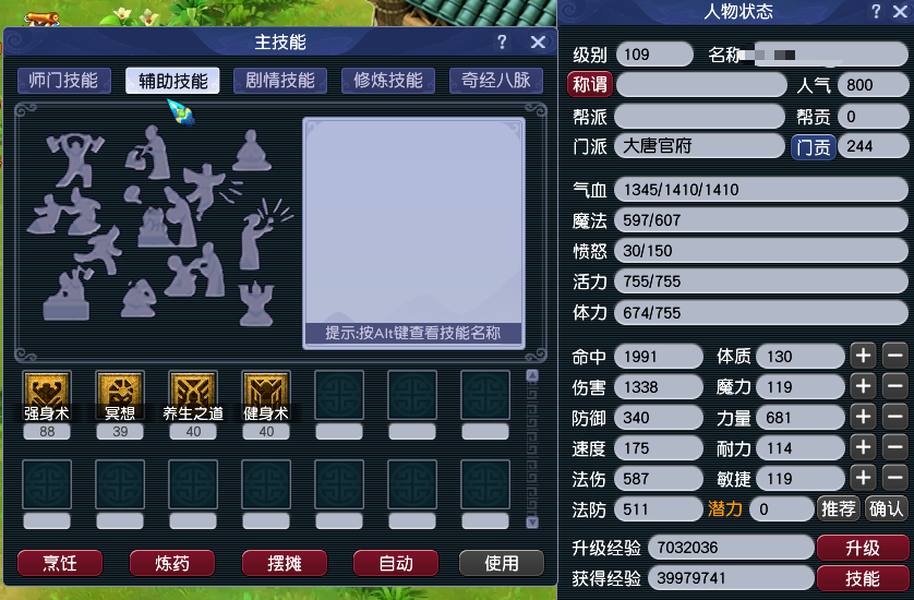Click the red 烹饪 button
Screen dimensions: 914x600
click(60, 563)
